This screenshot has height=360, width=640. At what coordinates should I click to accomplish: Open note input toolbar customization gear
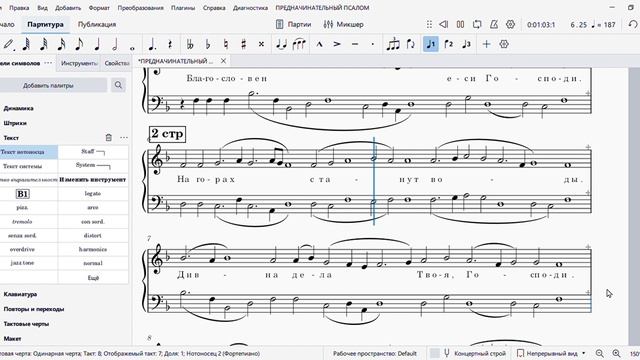pyautogui.click(x=504, y=44)
